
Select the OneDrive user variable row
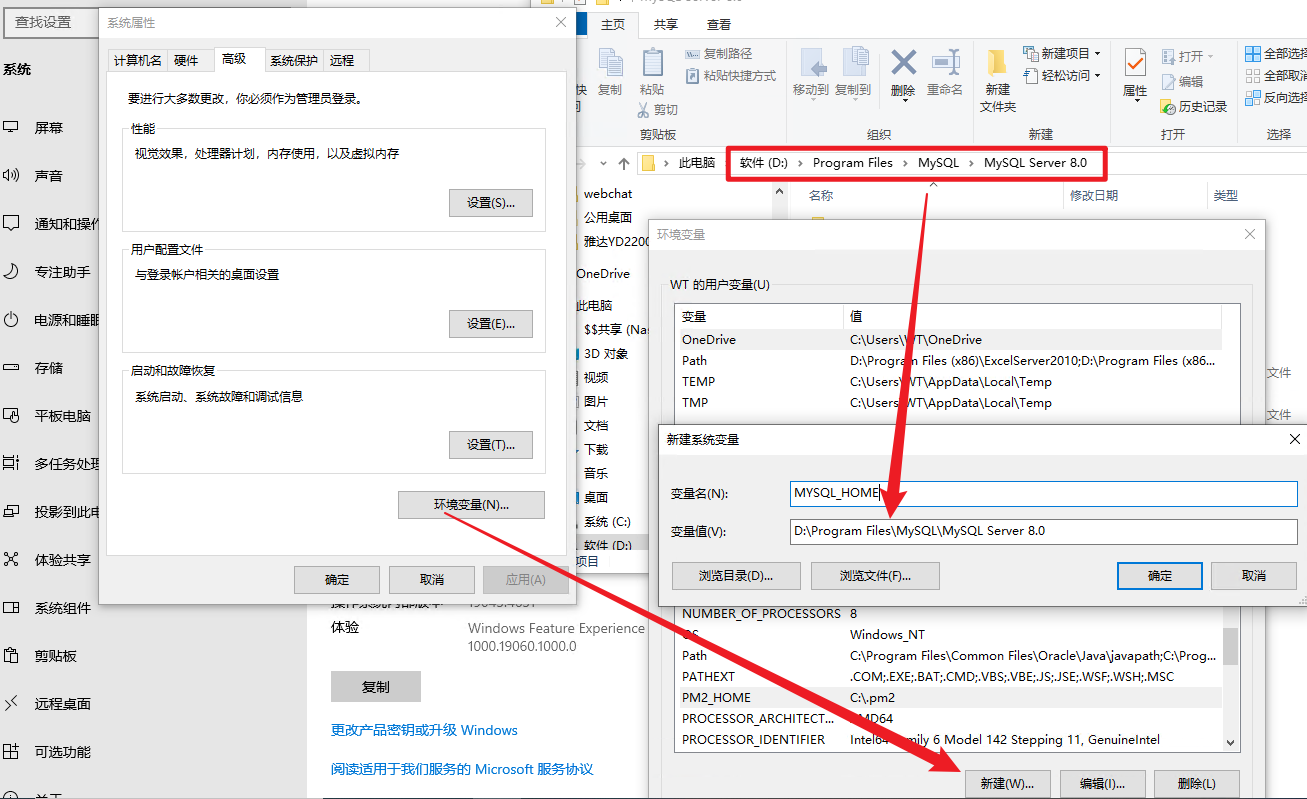[x=949, y=340]
